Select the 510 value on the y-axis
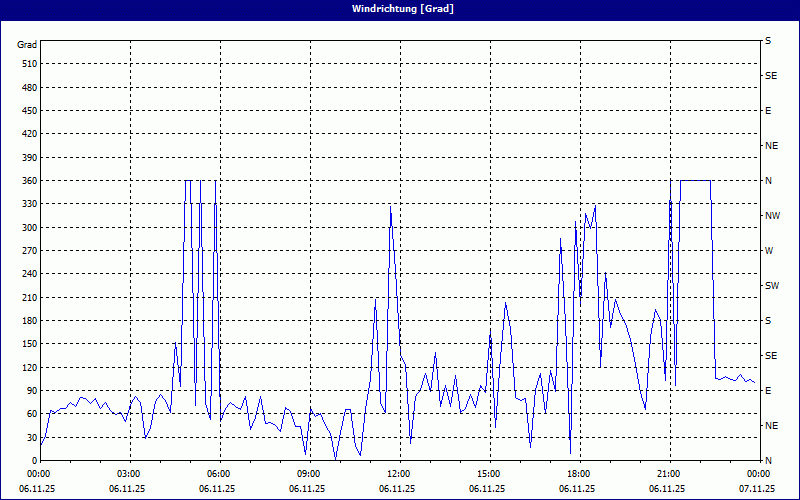Screen dimensions: 800x500 28,64
